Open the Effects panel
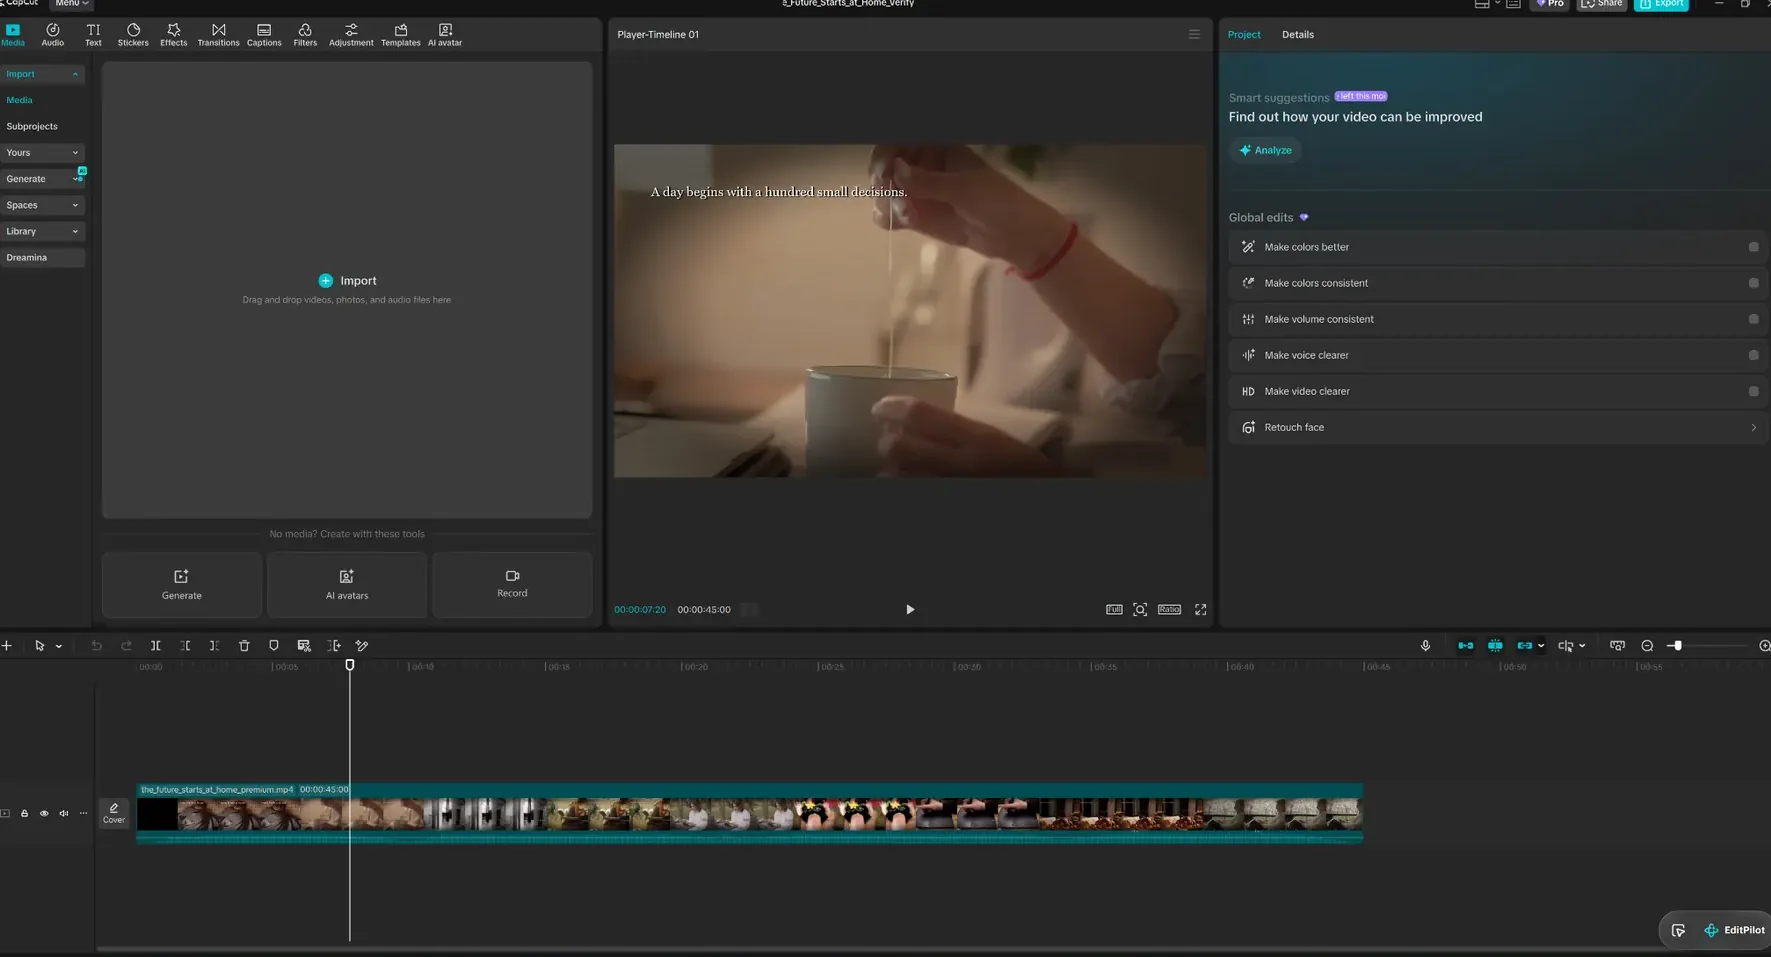 pyautogui.click(x=173, y=35)
